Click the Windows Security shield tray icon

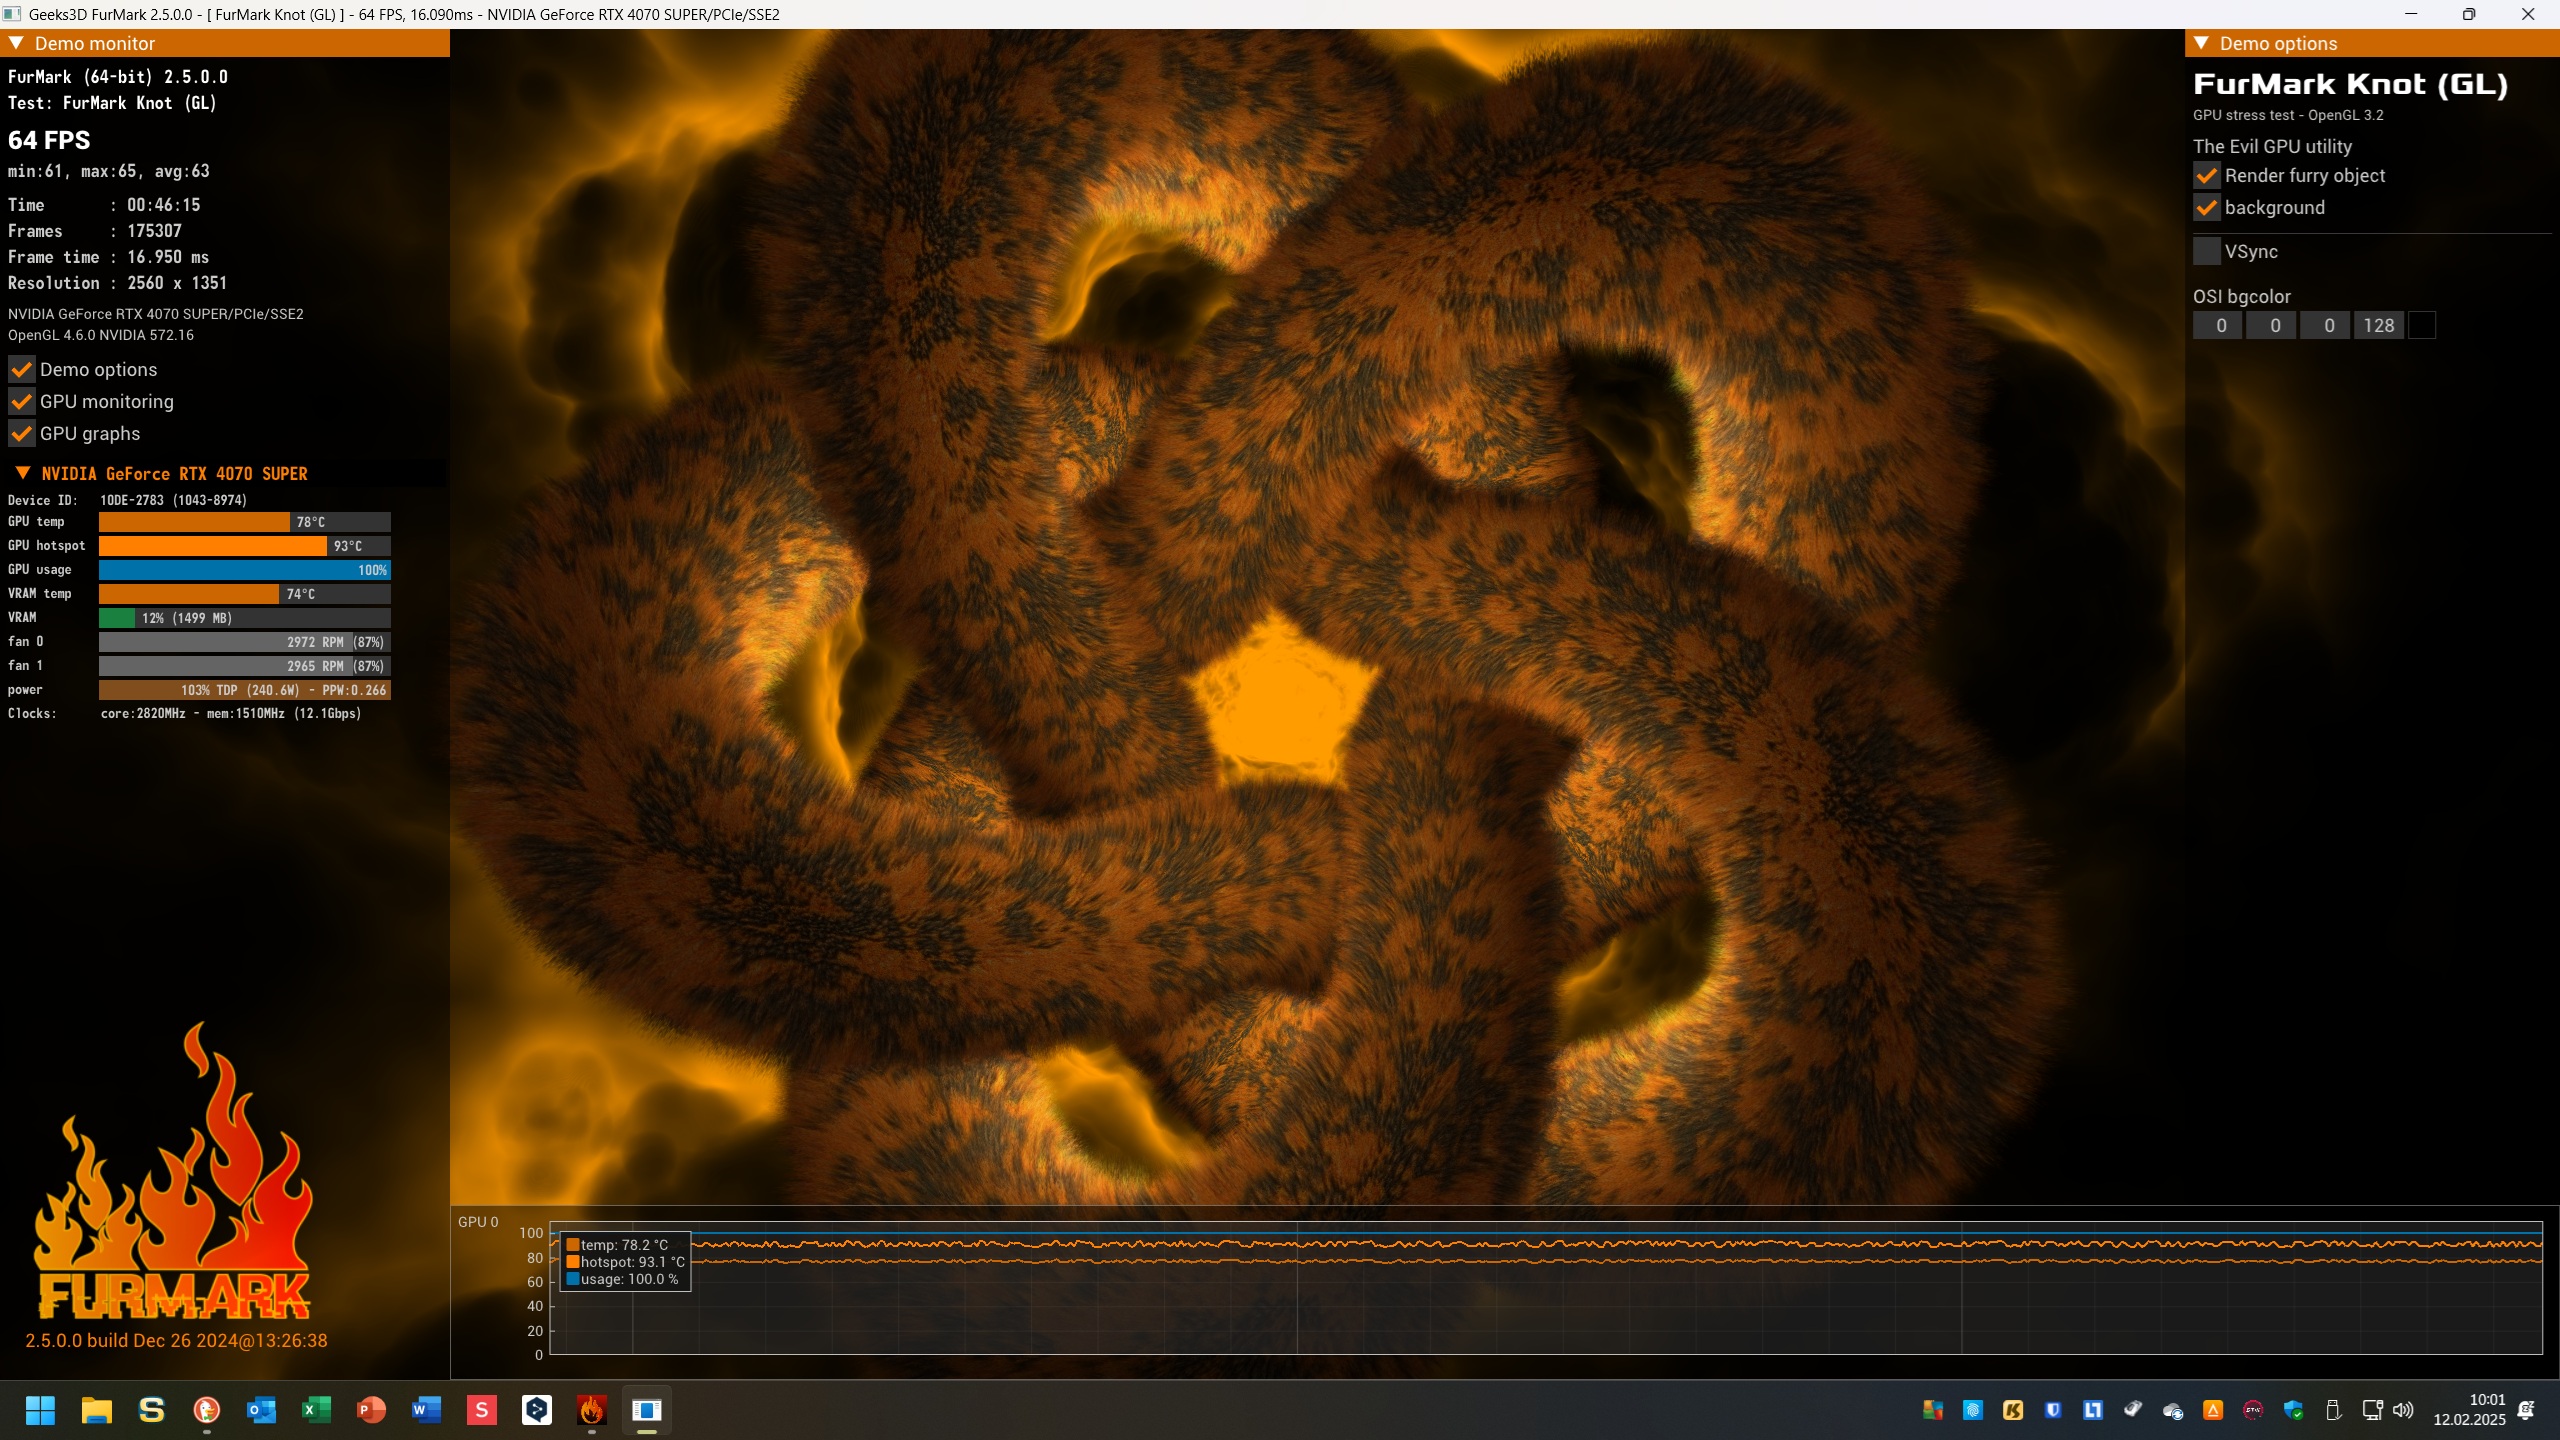pos(2293,1410)
